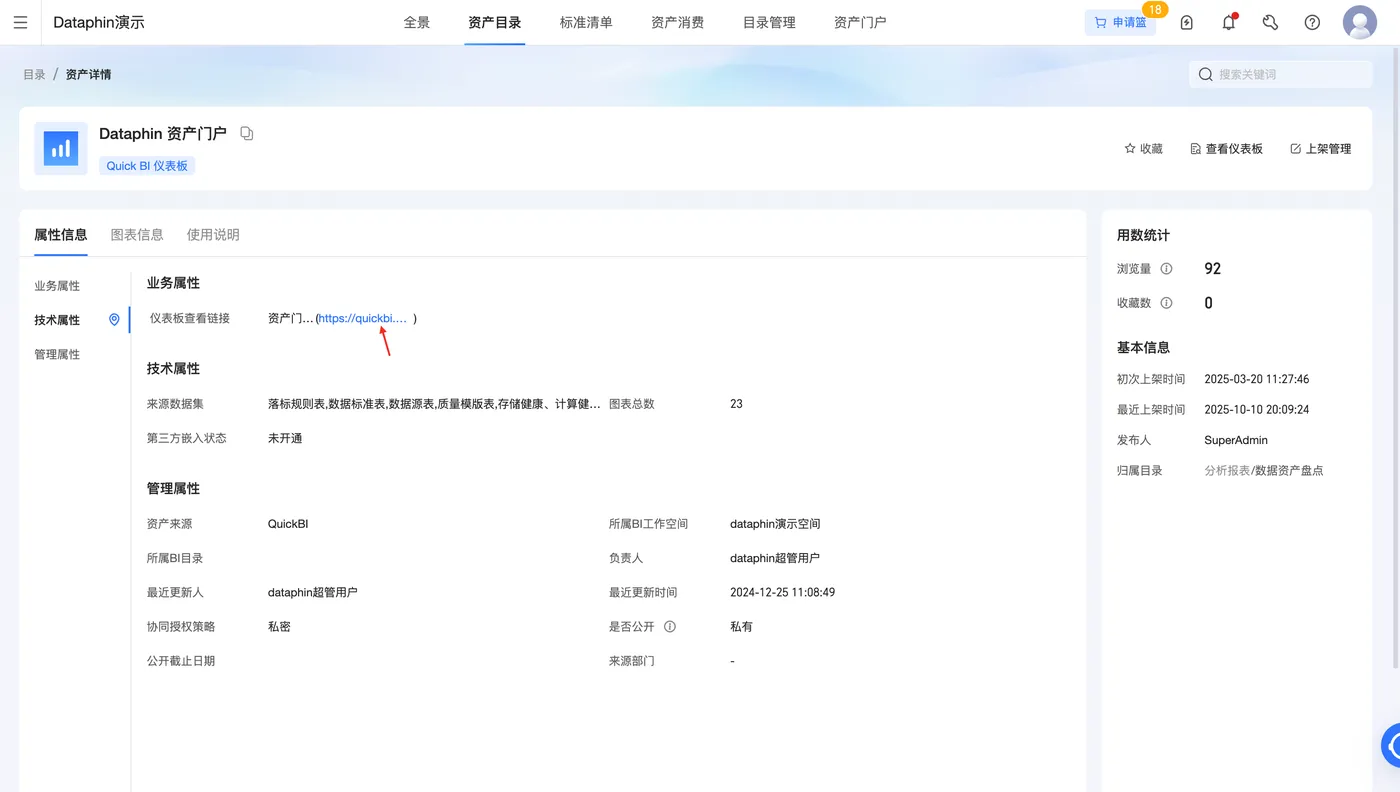Click the 基本信息 heading
Image resolution: width=1400 pixels, height=792 pixels.
1143,348
